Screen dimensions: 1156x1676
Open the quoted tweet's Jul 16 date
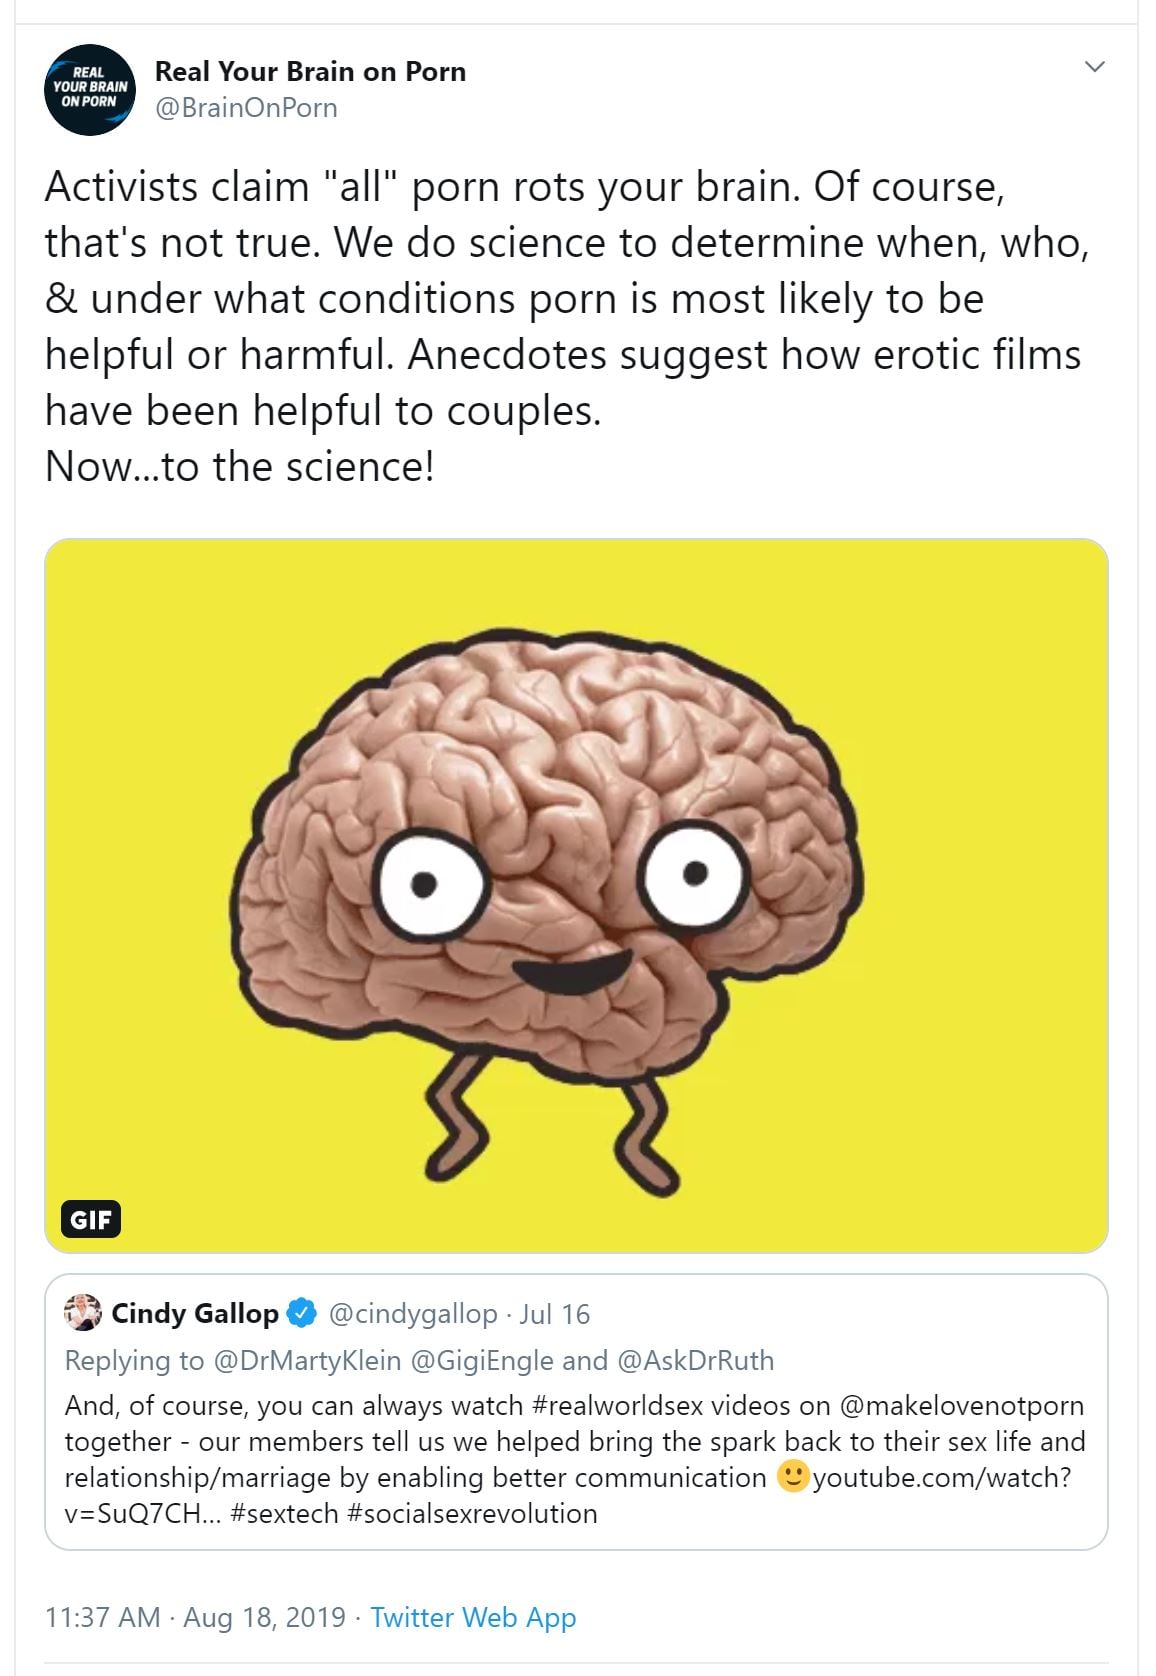tap(555, 1314)
